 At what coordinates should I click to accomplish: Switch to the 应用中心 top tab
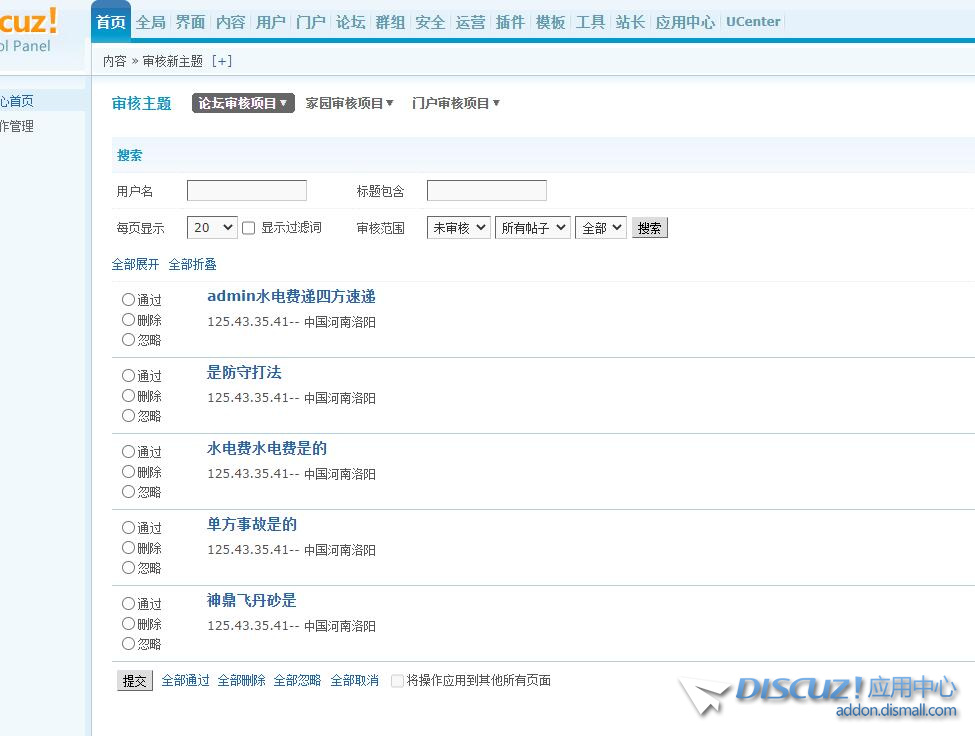click(685, 22)
